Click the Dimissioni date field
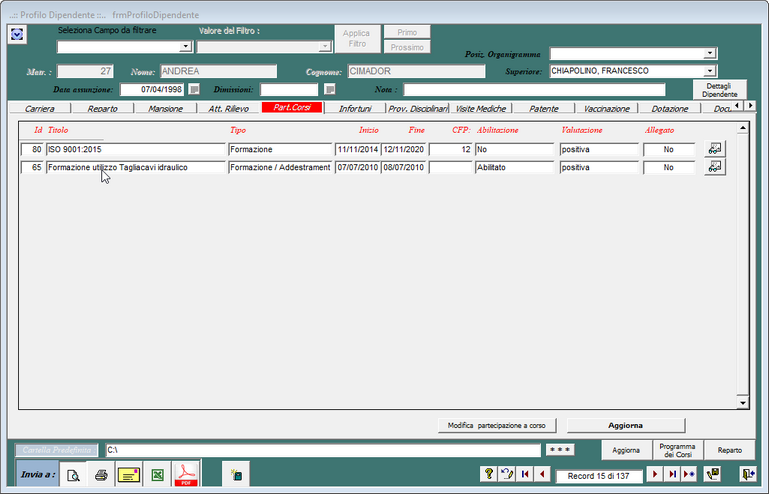Viewport: 769px width, 494px height. 289,89
